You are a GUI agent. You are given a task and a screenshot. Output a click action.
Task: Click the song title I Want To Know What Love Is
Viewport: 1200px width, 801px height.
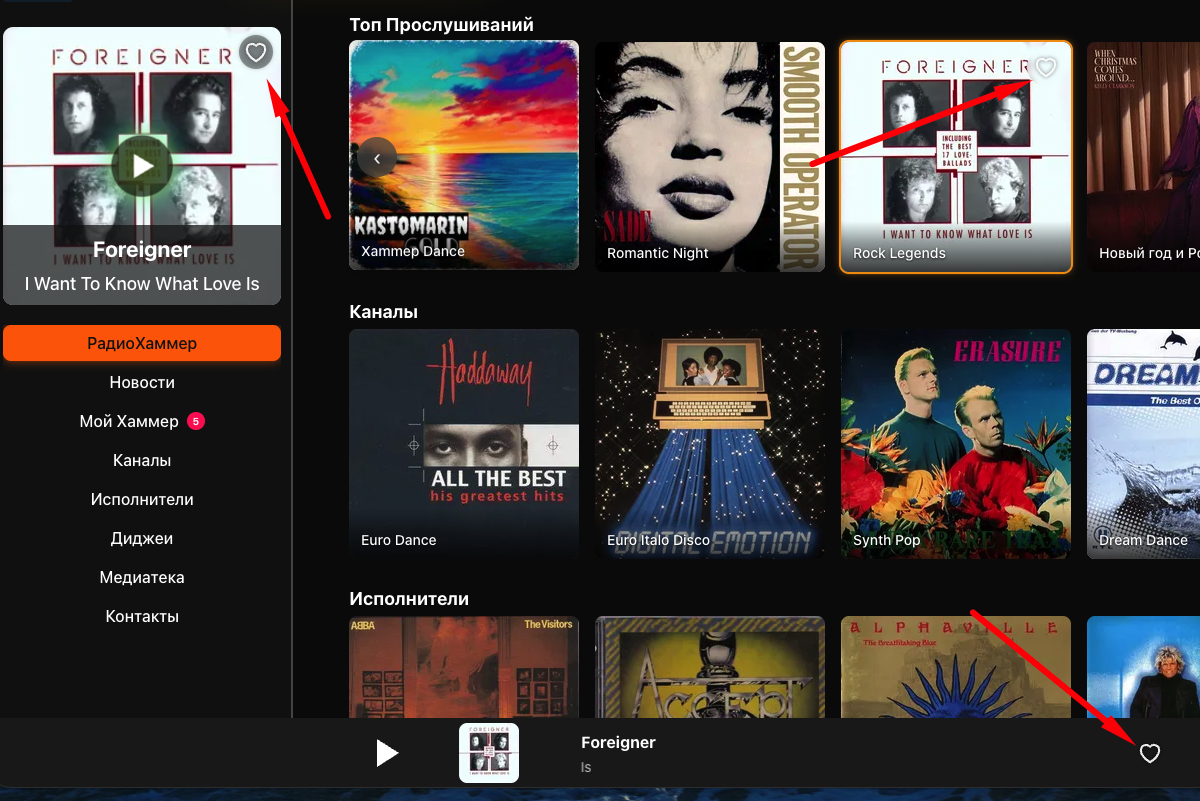pyautogui.click(x=142, y=284)
